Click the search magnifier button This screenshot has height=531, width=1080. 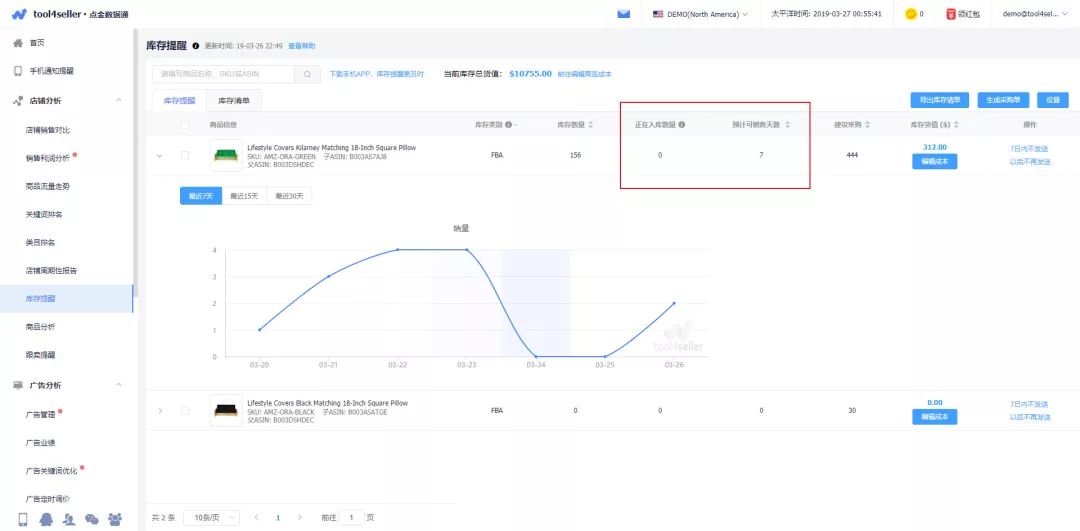point(307,74)
